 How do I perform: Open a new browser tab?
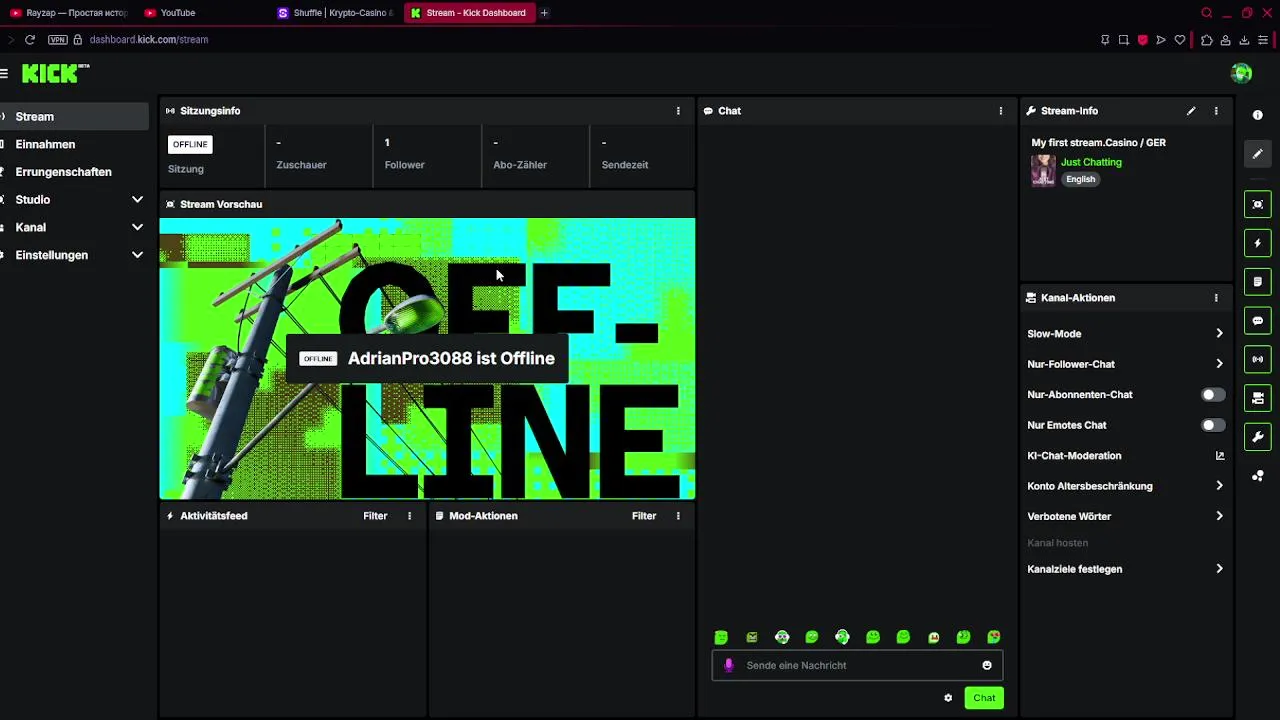click(x=544, y=13)
